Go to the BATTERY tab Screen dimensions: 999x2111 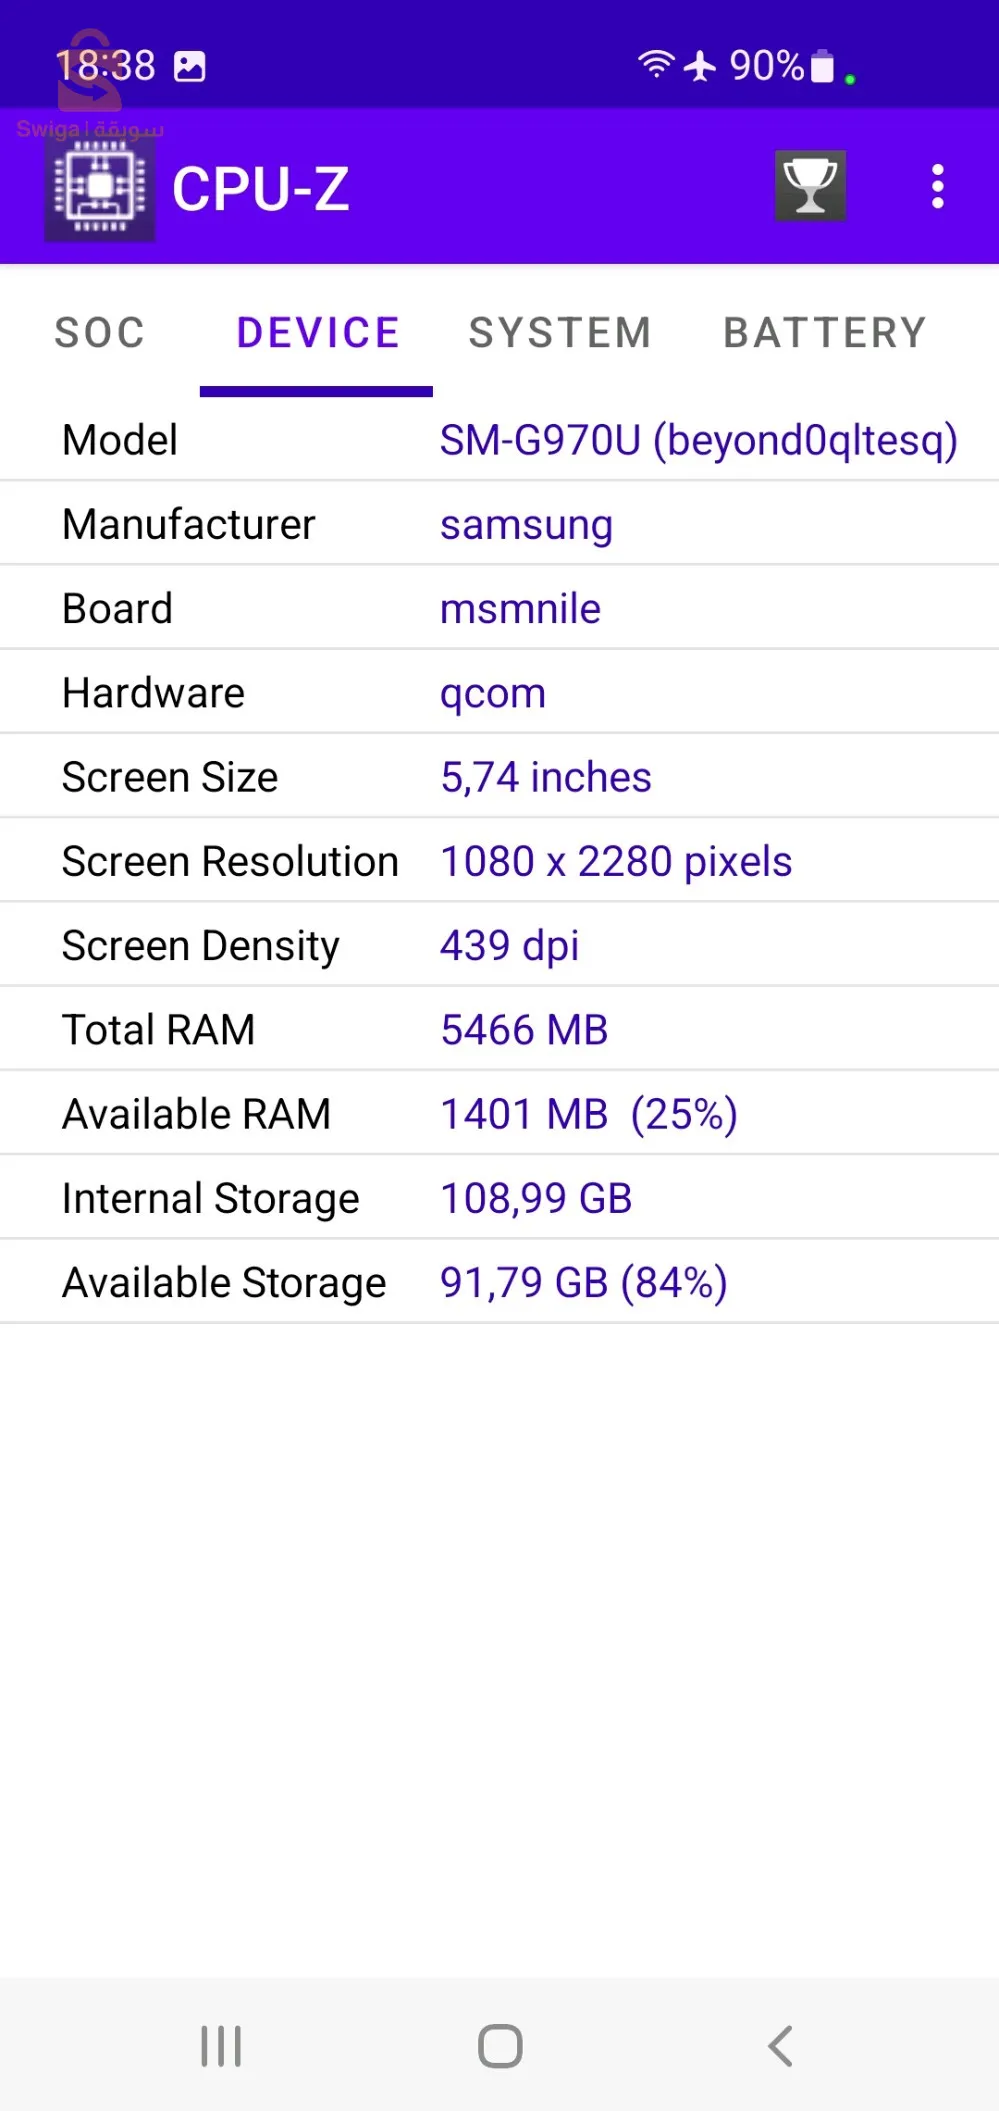[x=825, y=333]
